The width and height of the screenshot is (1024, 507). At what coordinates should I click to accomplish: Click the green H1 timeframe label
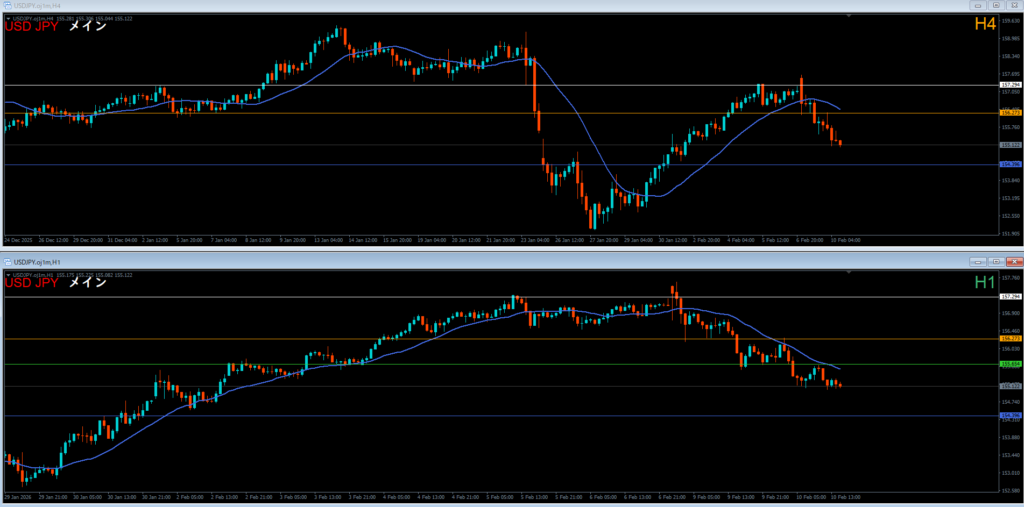click(x=985, y=283)
